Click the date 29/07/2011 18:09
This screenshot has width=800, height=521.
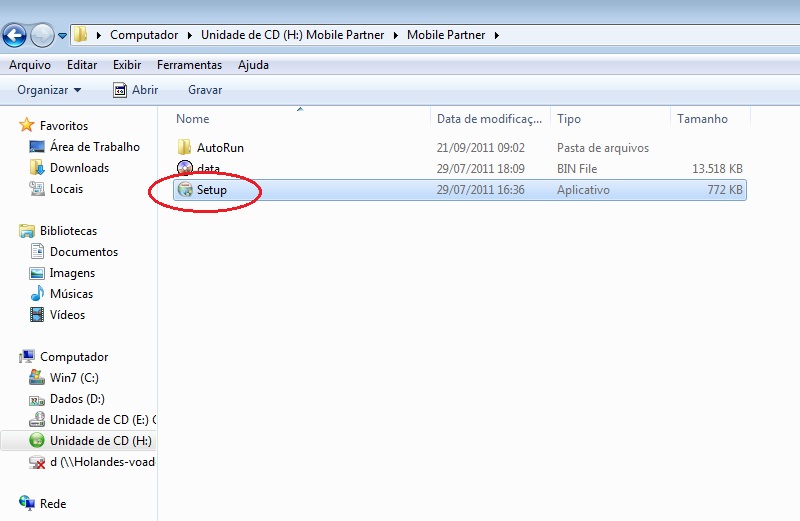(x=481, y=168)
